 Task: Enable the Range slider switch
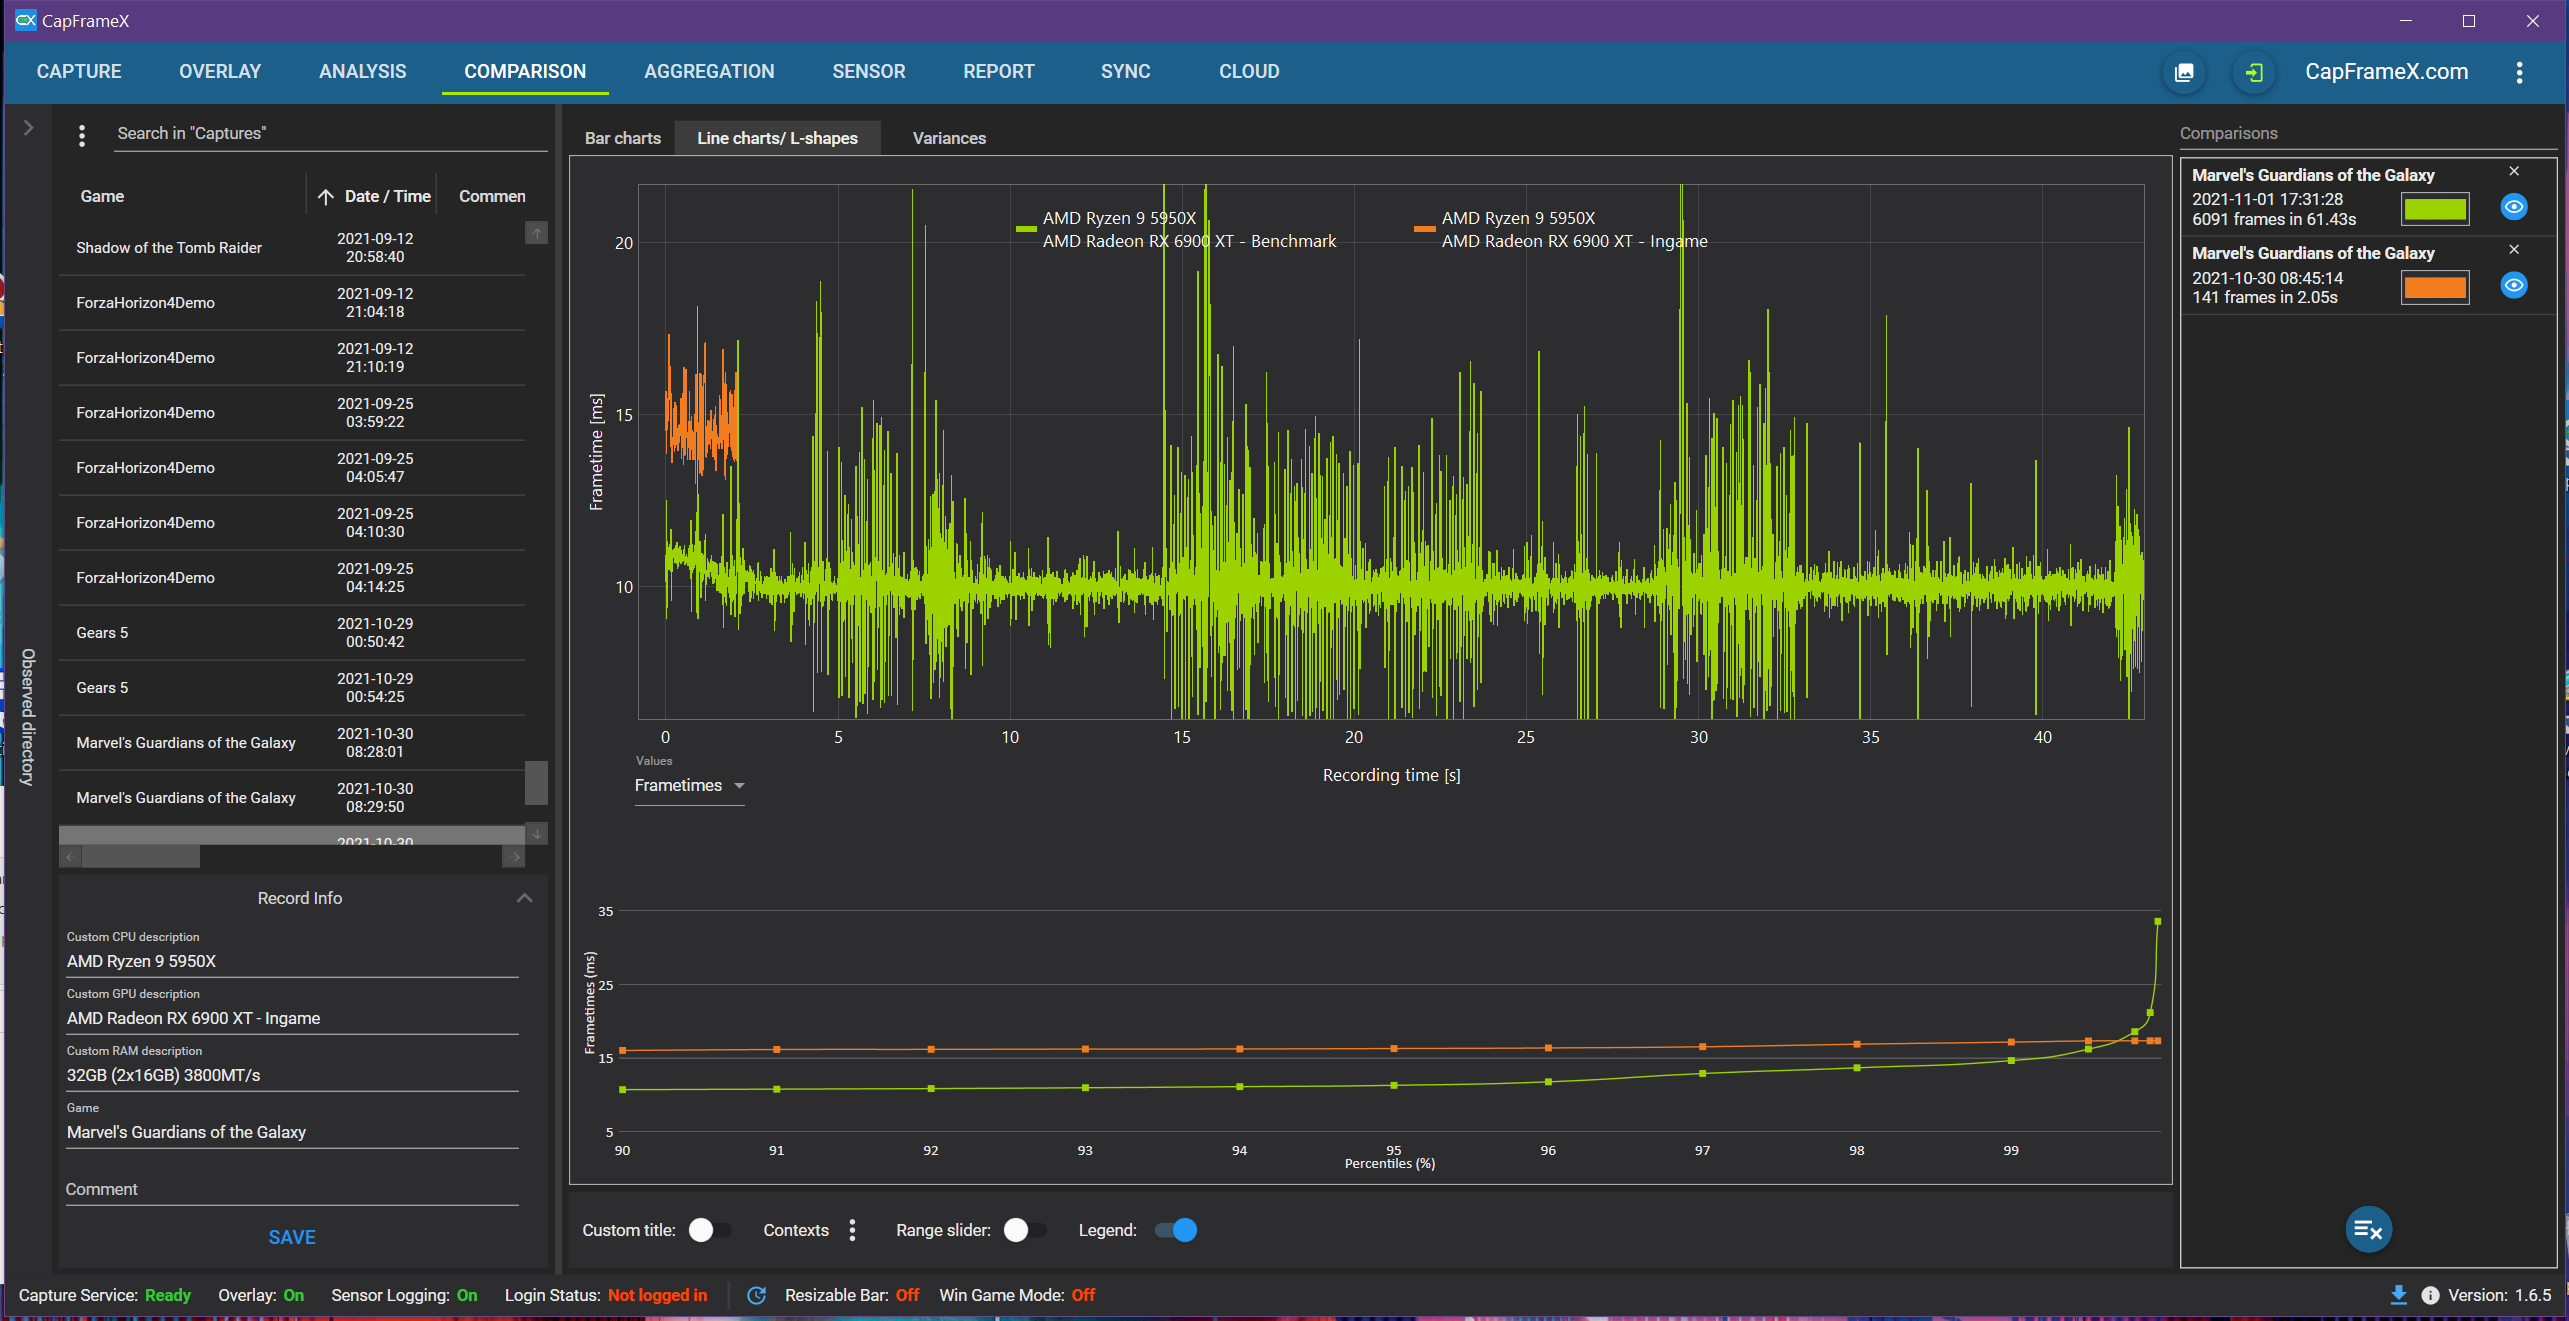click(x=1025, y=1230)
